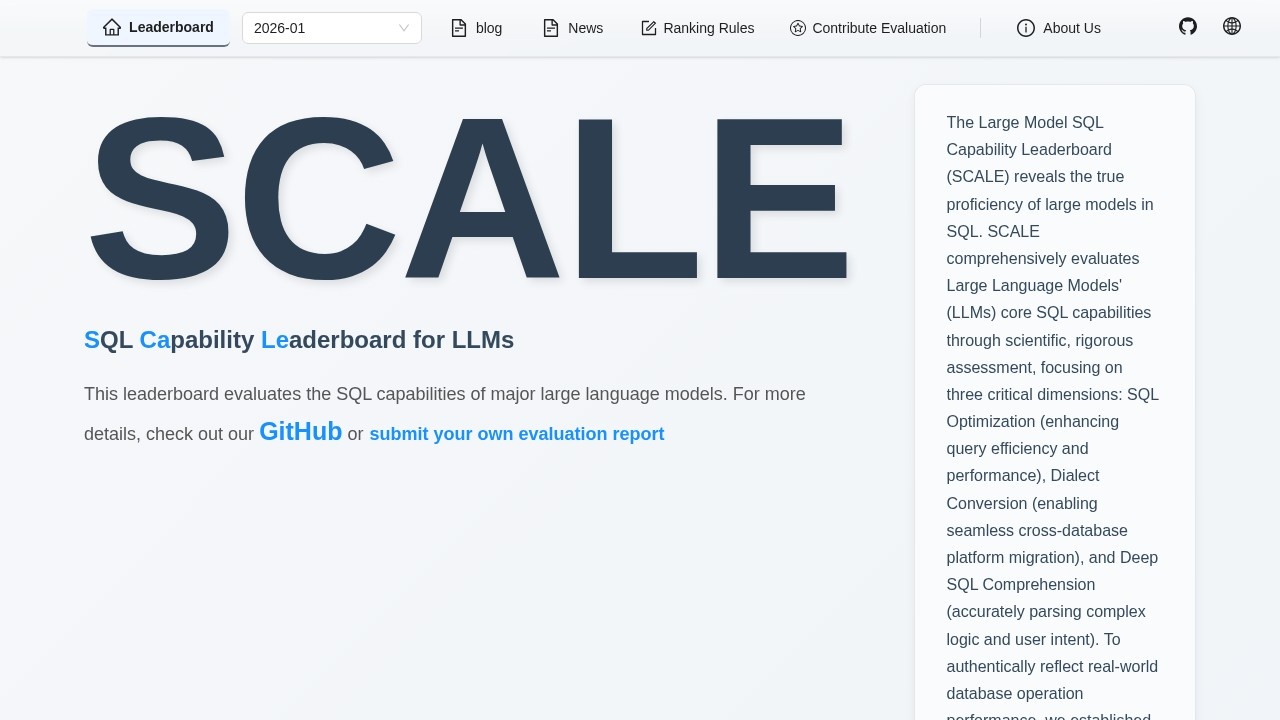
Task: Click 'submit your own evaluation report' link
Action: coord(516,434)
